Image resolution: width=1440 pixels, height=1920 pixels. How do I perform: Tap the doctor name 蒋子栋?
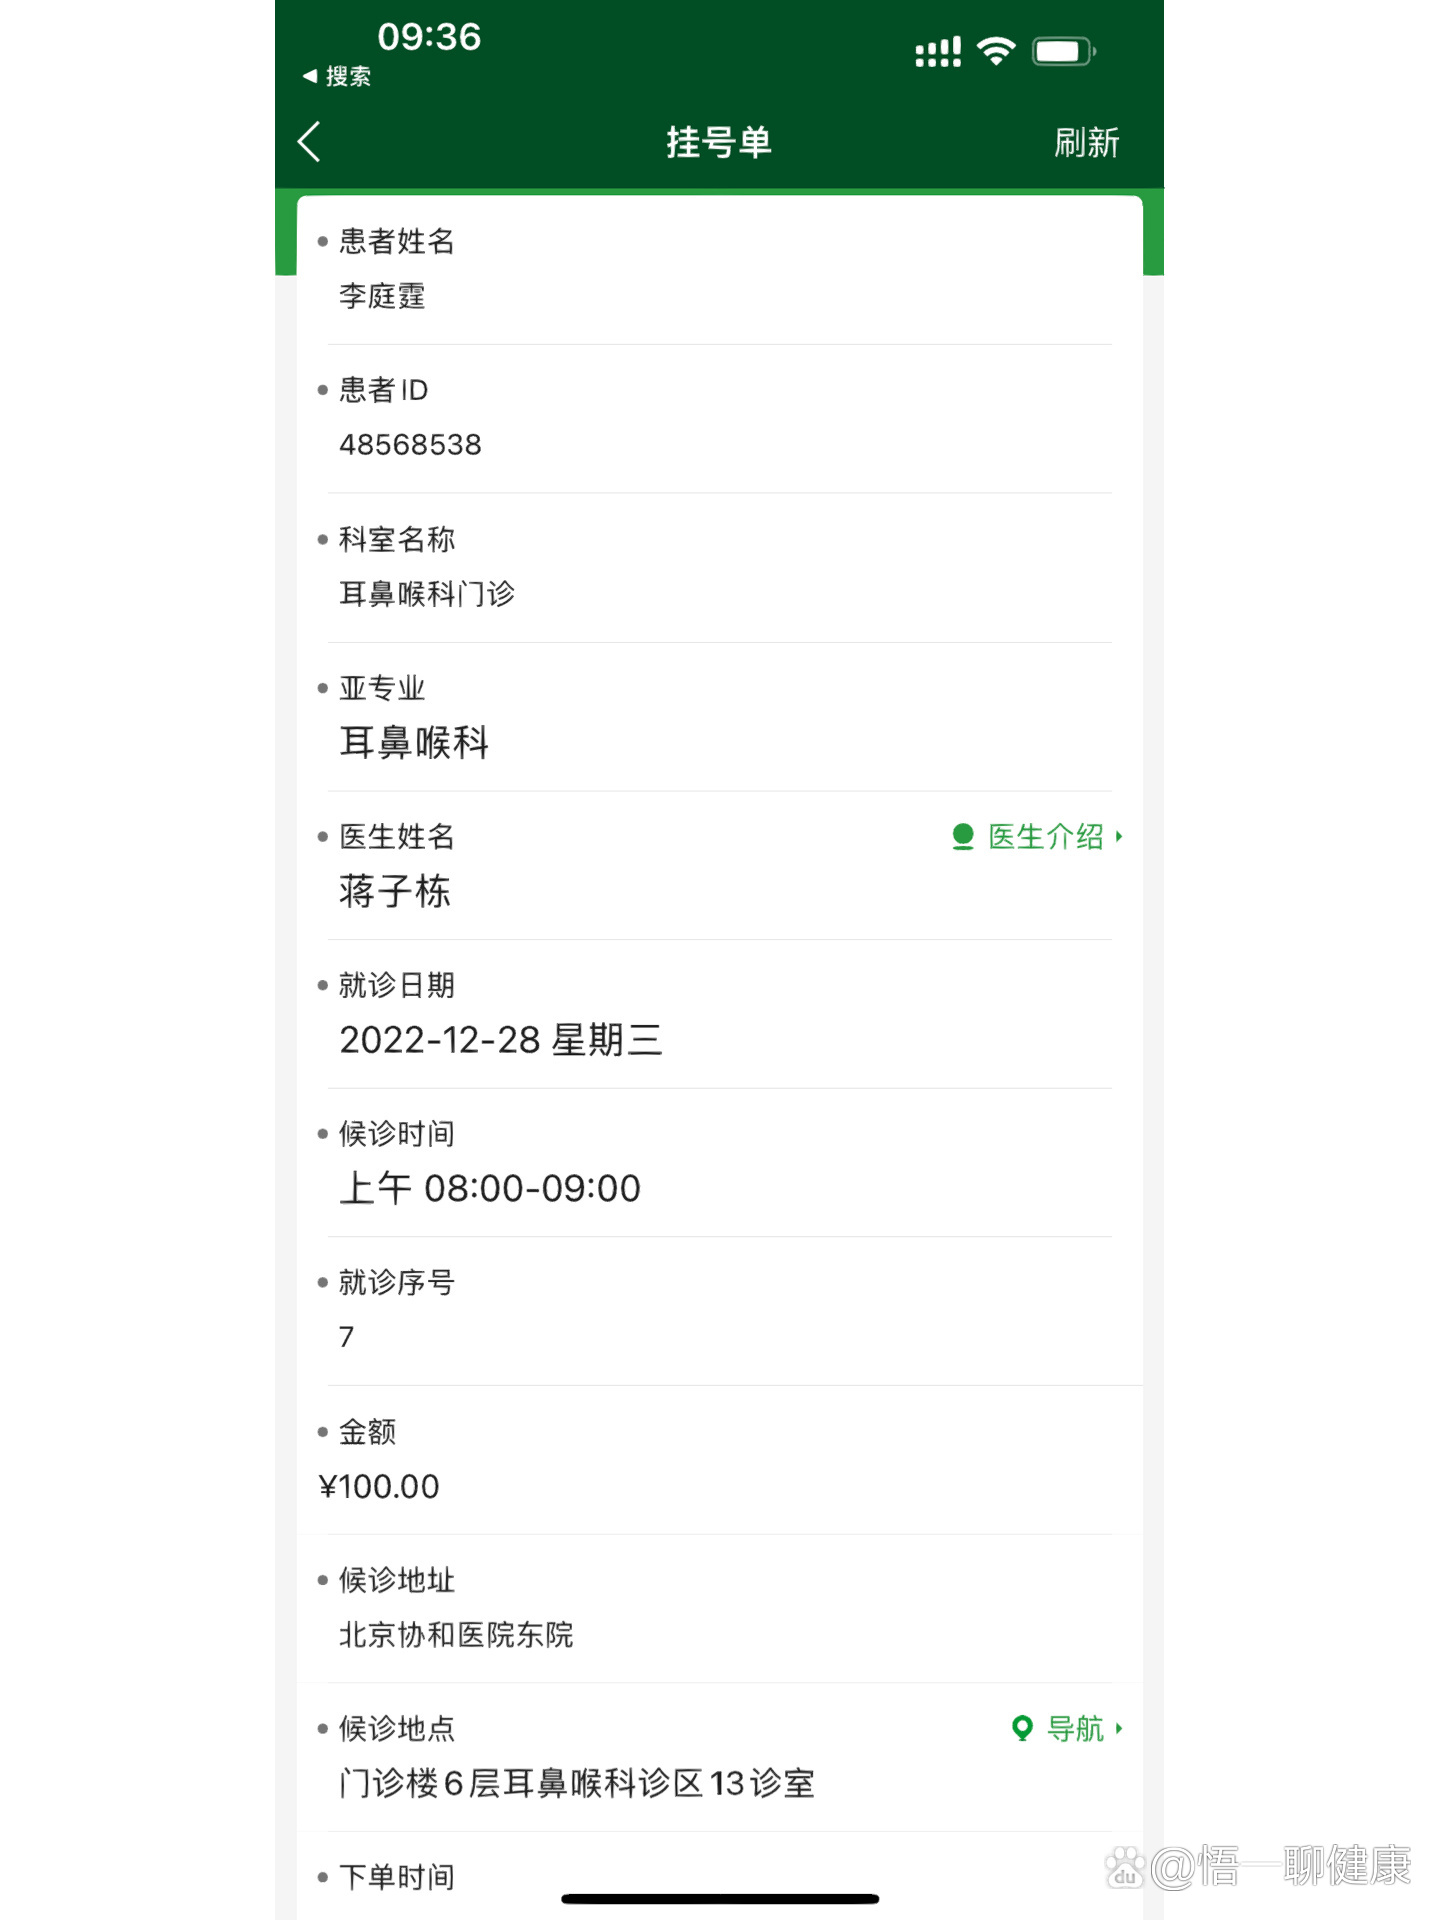click(395, 891)
